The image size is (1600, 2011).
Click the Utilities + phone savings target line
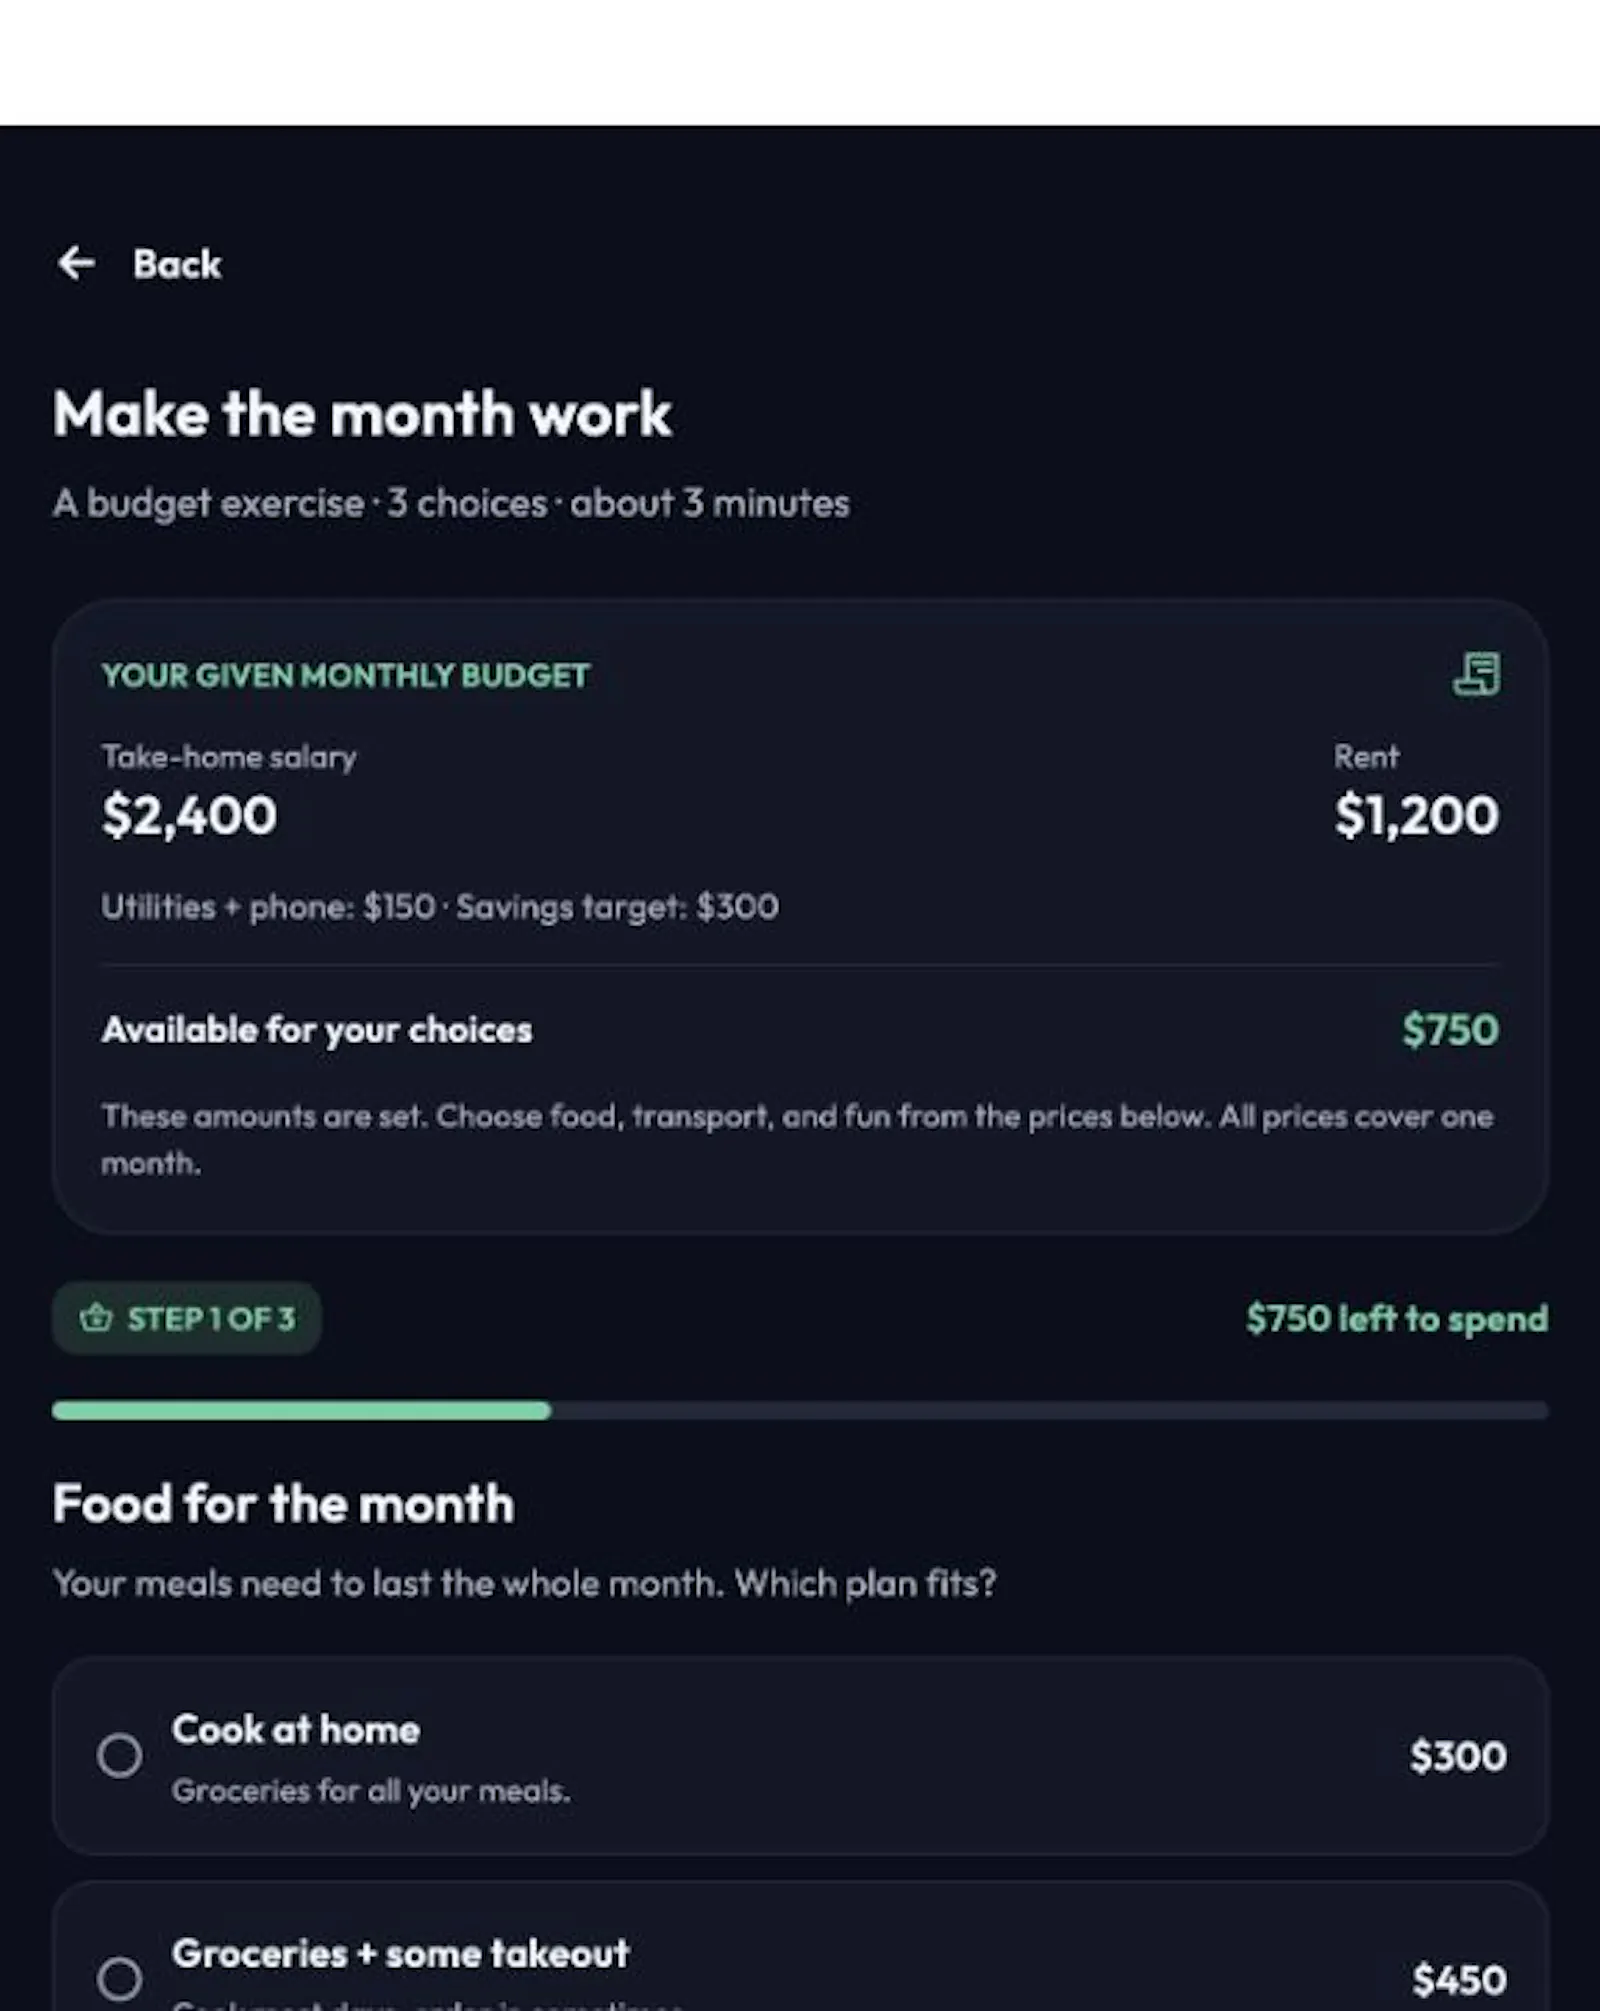(440, 907)
